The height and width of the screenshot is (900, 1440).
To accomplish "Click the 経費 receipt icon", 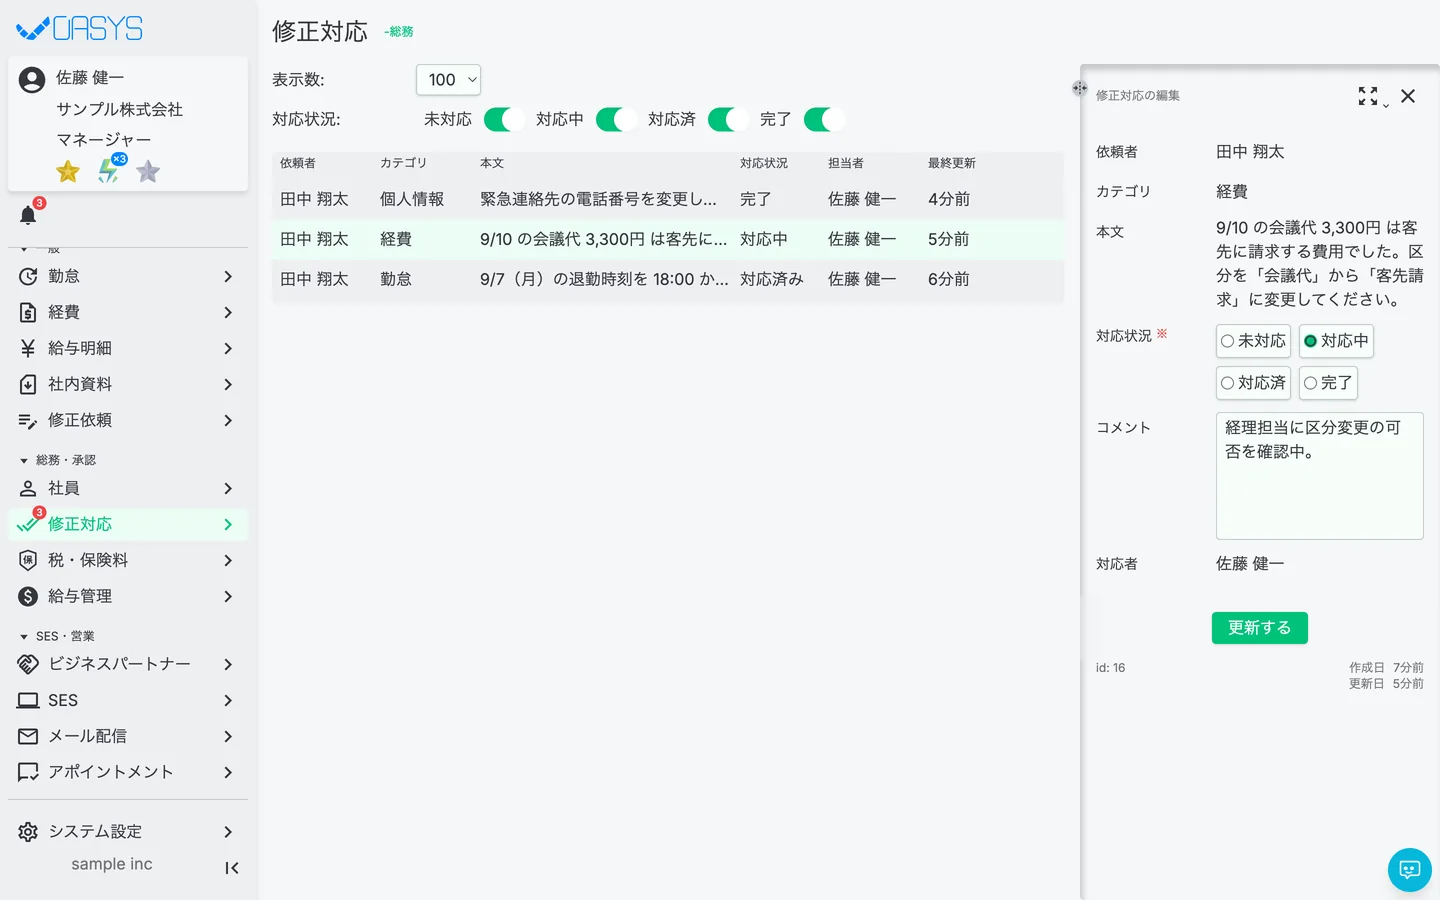I will point(28,312).
